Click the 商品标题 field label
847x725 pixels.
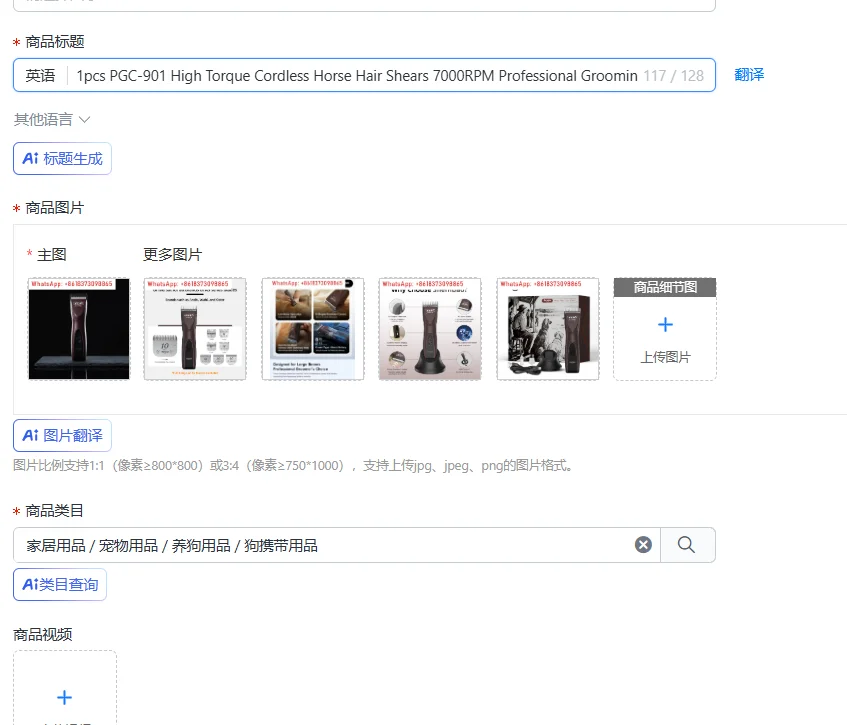click(x=55, y=42)
